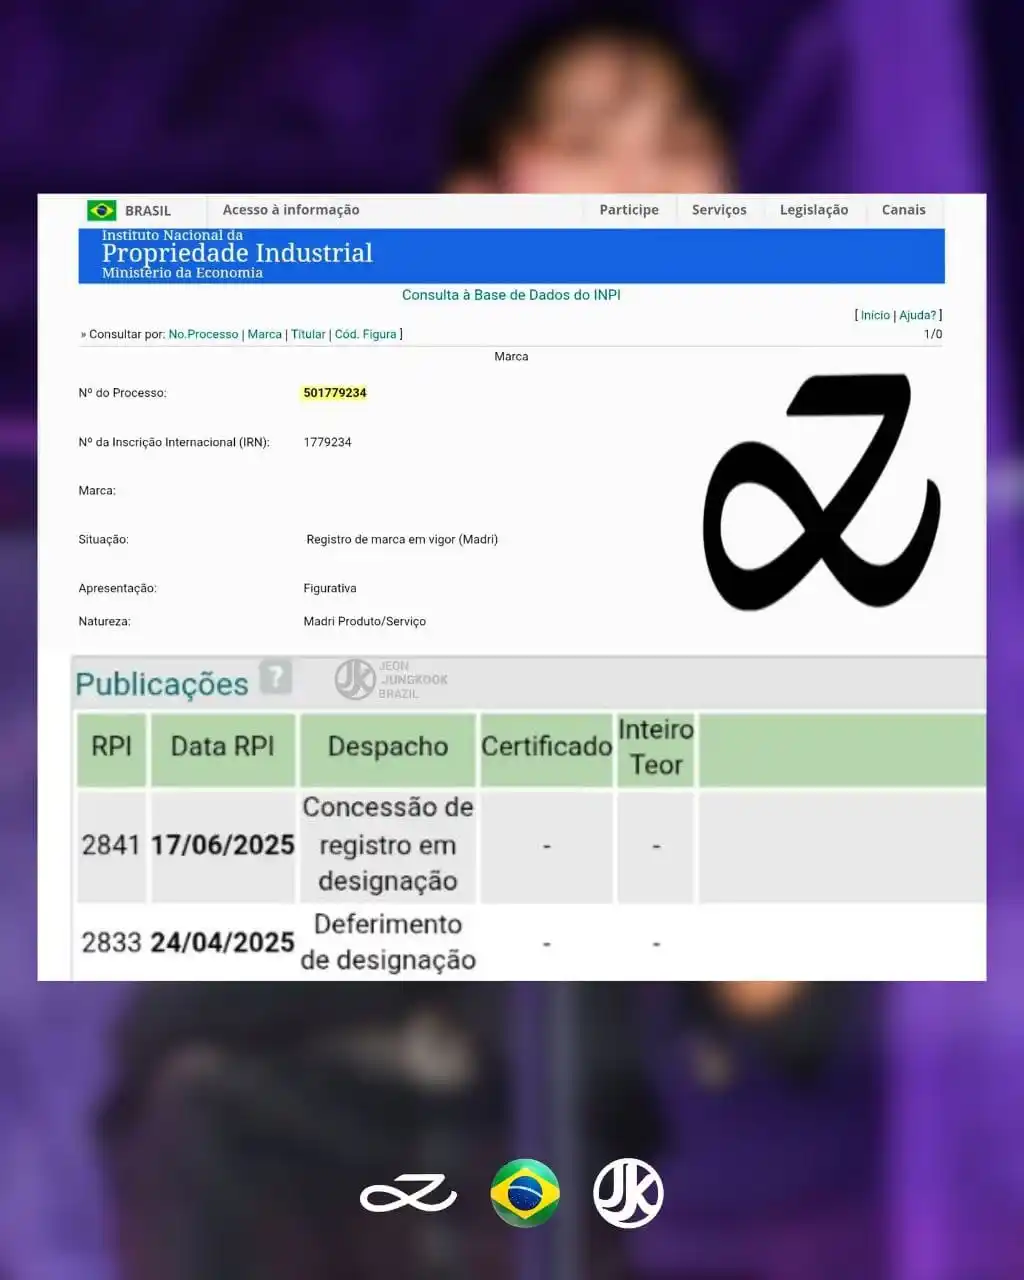Screen dimensions: 1024x1280
Task: Click the large figurative trademark logo image
Action: [822, 492]
